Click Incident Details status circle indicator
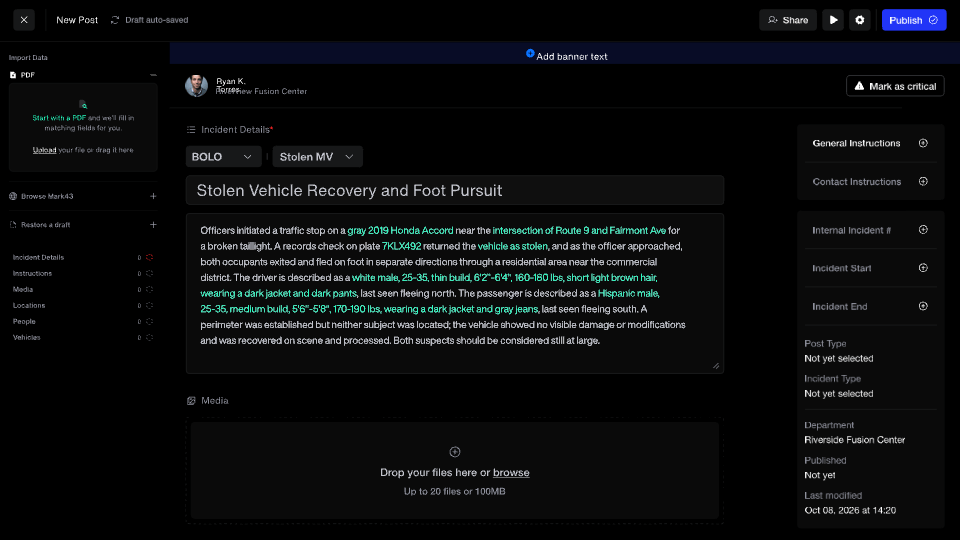This screenshot has width=960, height=540. (x=149, y=257)
